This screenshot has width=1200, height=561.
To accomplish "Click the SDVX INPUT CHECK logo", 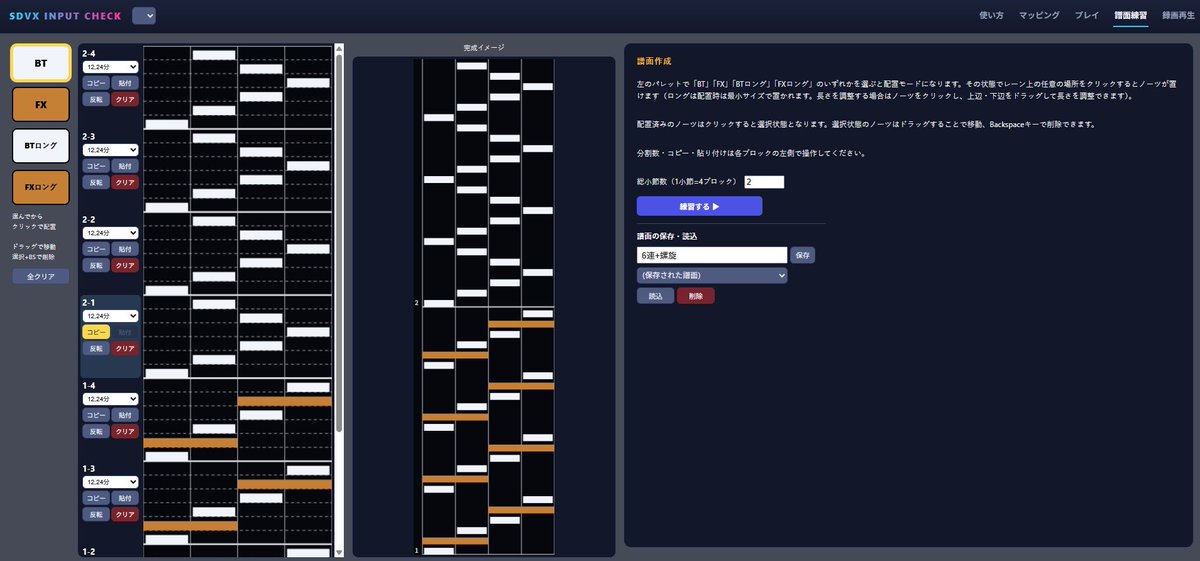I will 65,16.
